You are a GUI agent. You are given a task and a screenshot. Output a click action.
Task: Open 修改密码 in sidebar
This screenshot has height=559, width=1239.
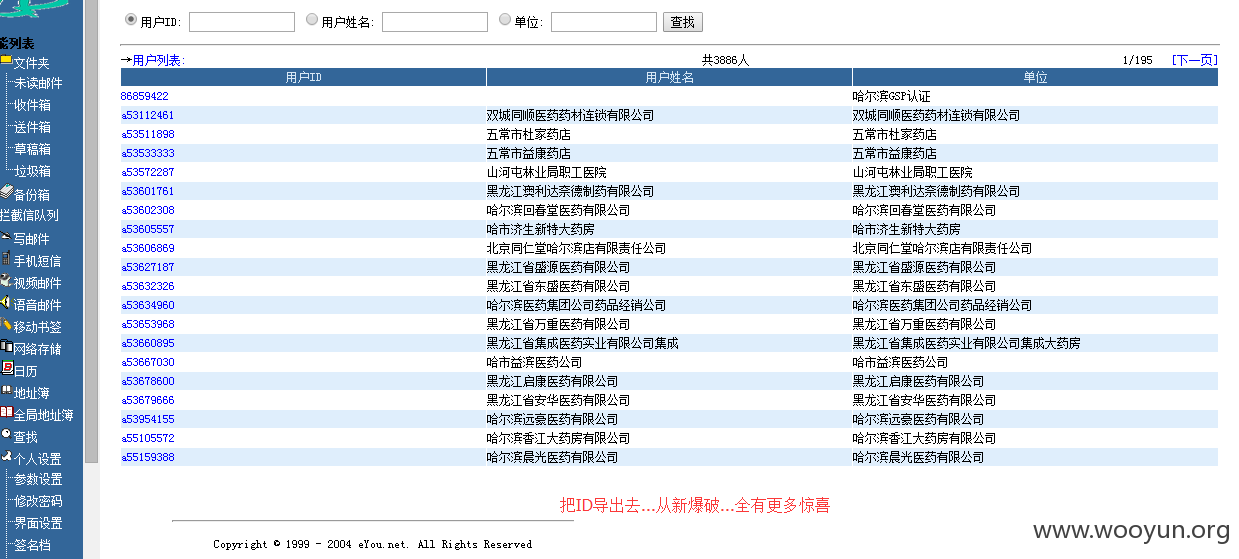click(38, 501)
